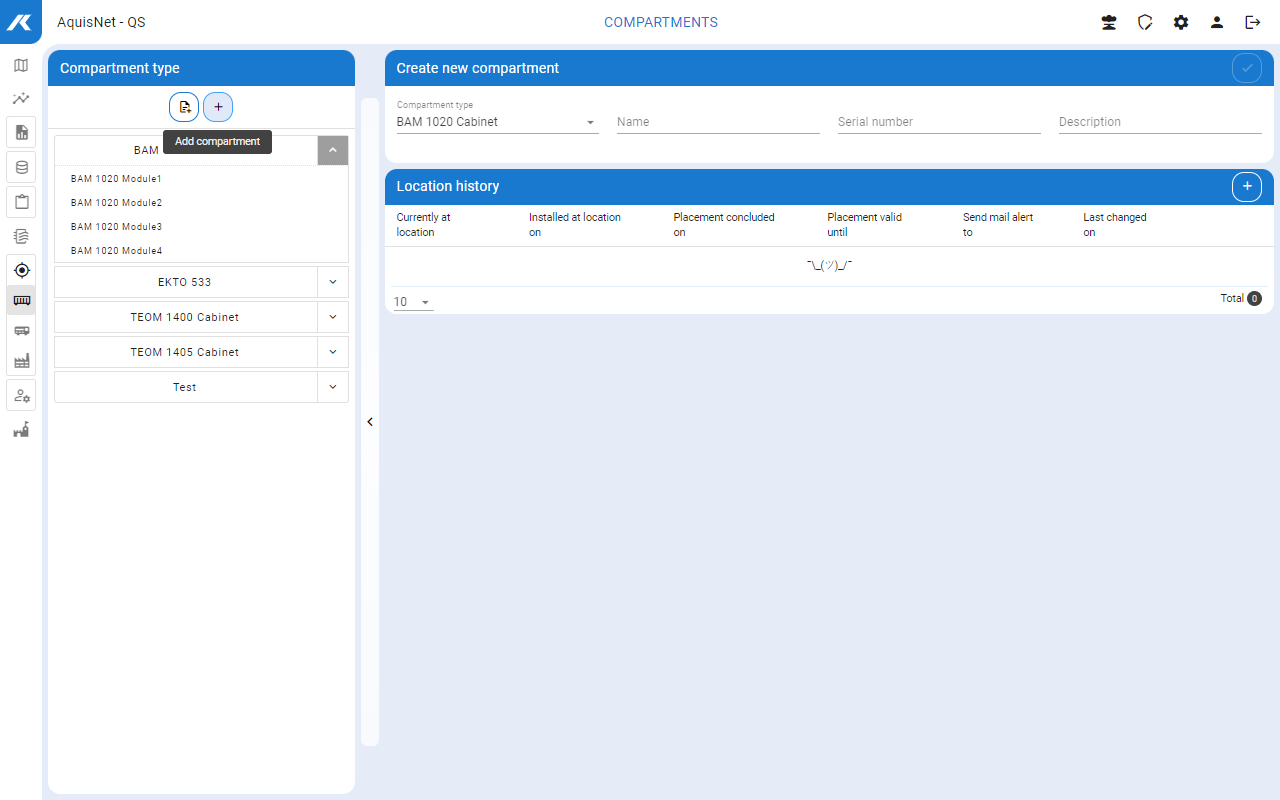This screenshot has height=800, width=1280.
Task: Click the Serial number input field
Action: [x=938, y=122]
